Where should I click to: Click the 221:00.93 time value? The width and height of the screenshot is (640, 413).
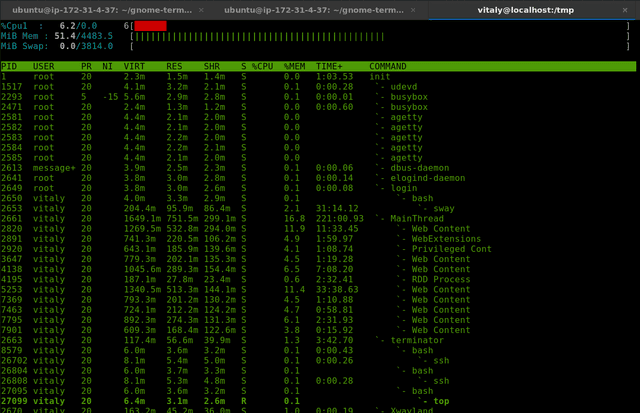(340, 219)
